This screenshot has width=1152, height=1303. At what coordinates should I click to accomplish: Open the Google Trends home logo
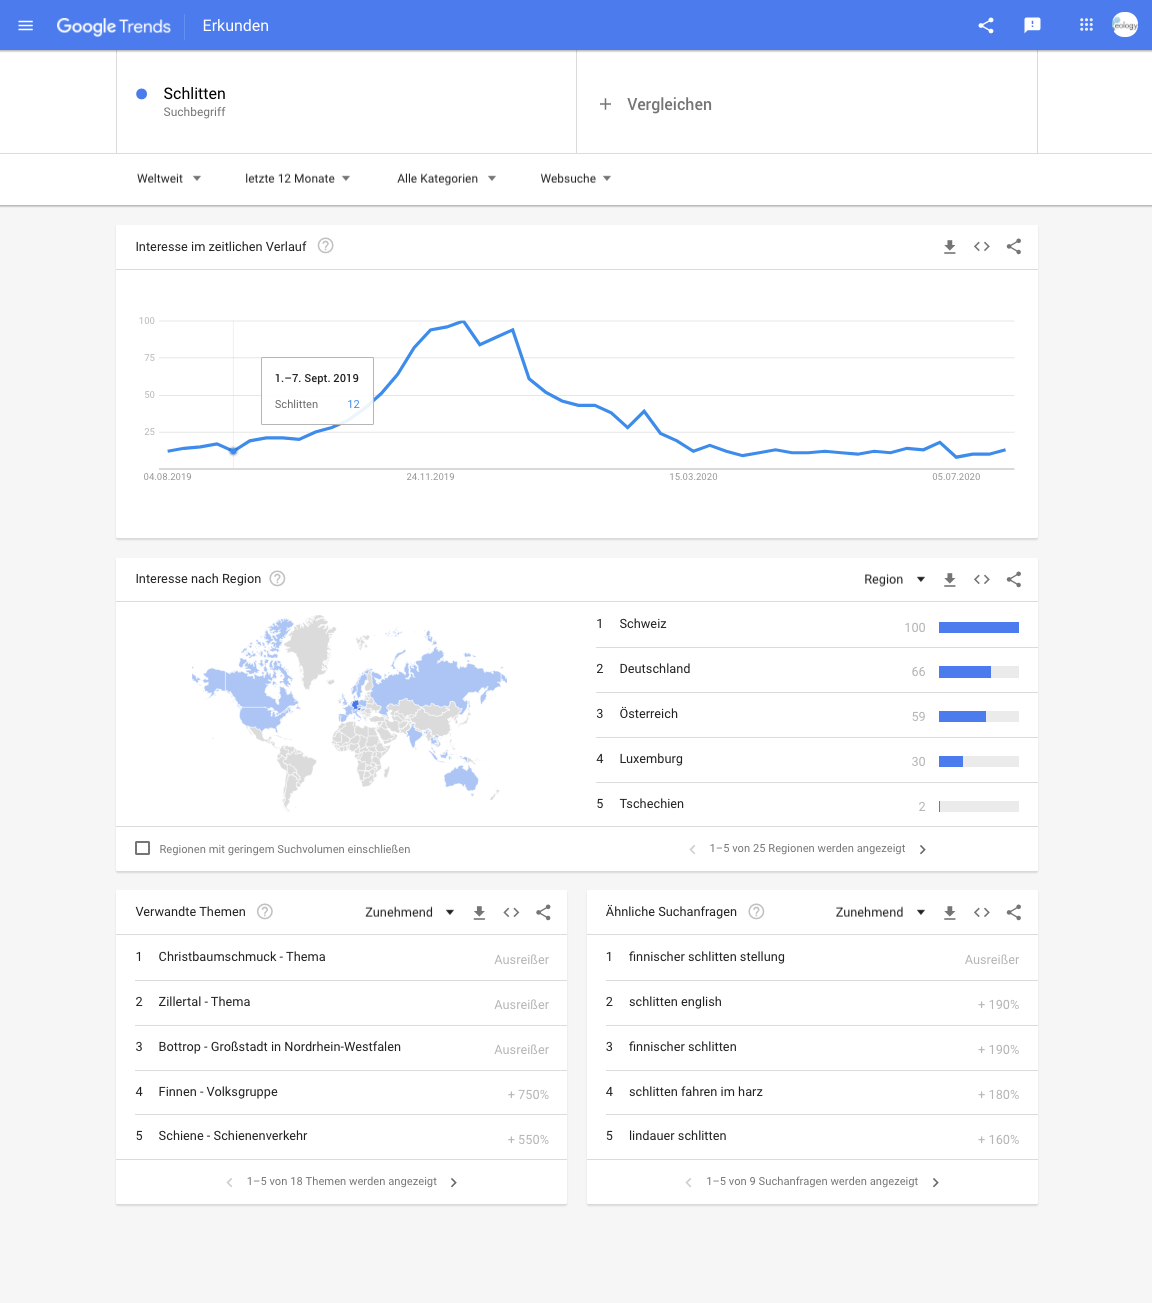pyautogui.click(x=113, y=26)
